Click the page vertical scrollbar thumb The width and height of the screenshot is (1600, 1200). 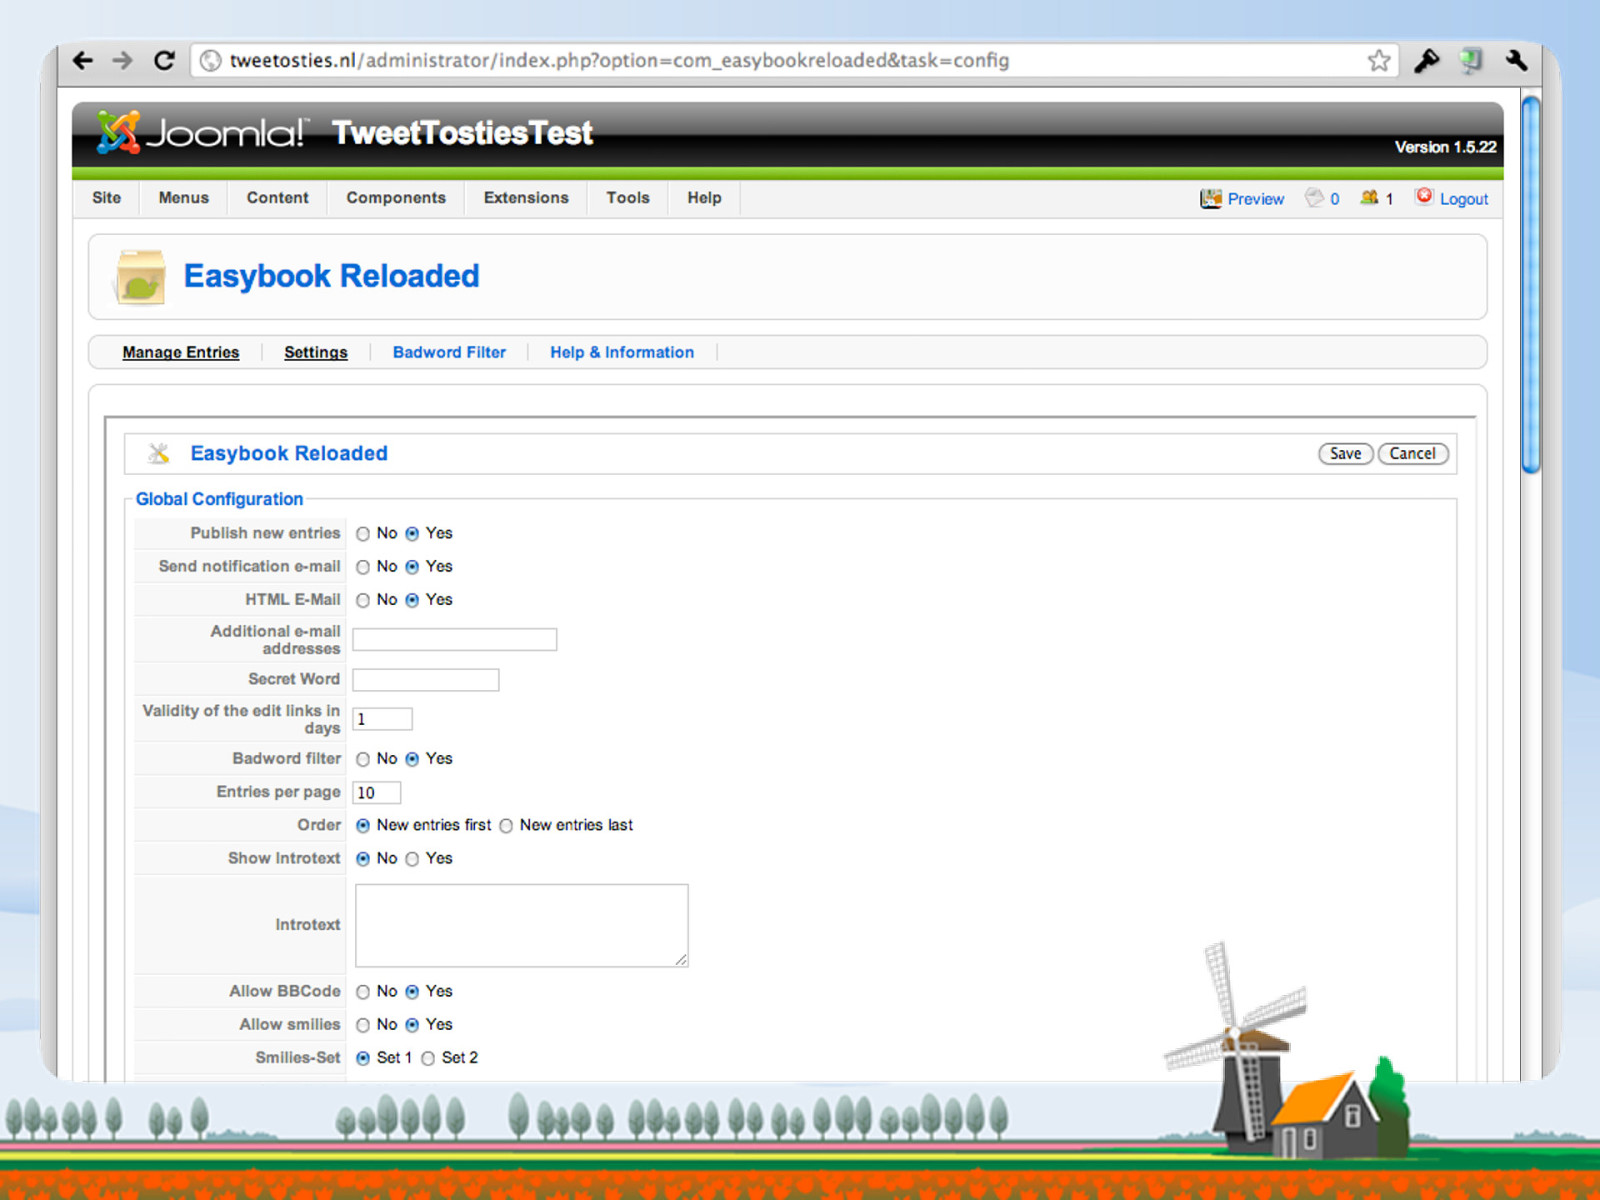coord(1530,284)
